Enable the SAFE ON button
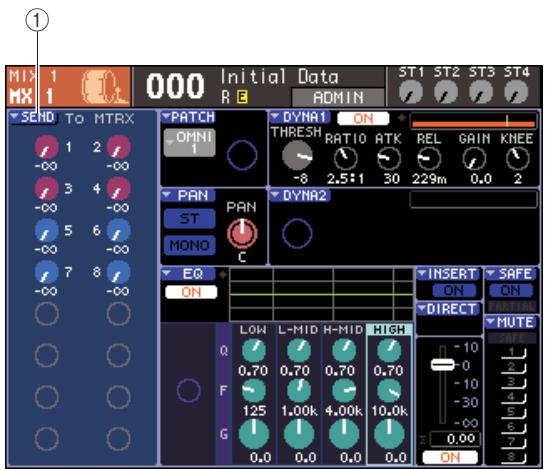The width and height of the screenshot is (546, 470). coord(511,290)
